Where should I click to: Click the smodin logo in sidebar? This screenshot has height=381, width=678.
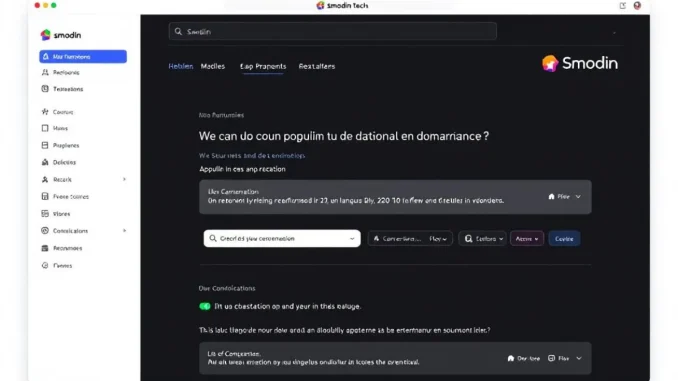click(x=61, y=35)
